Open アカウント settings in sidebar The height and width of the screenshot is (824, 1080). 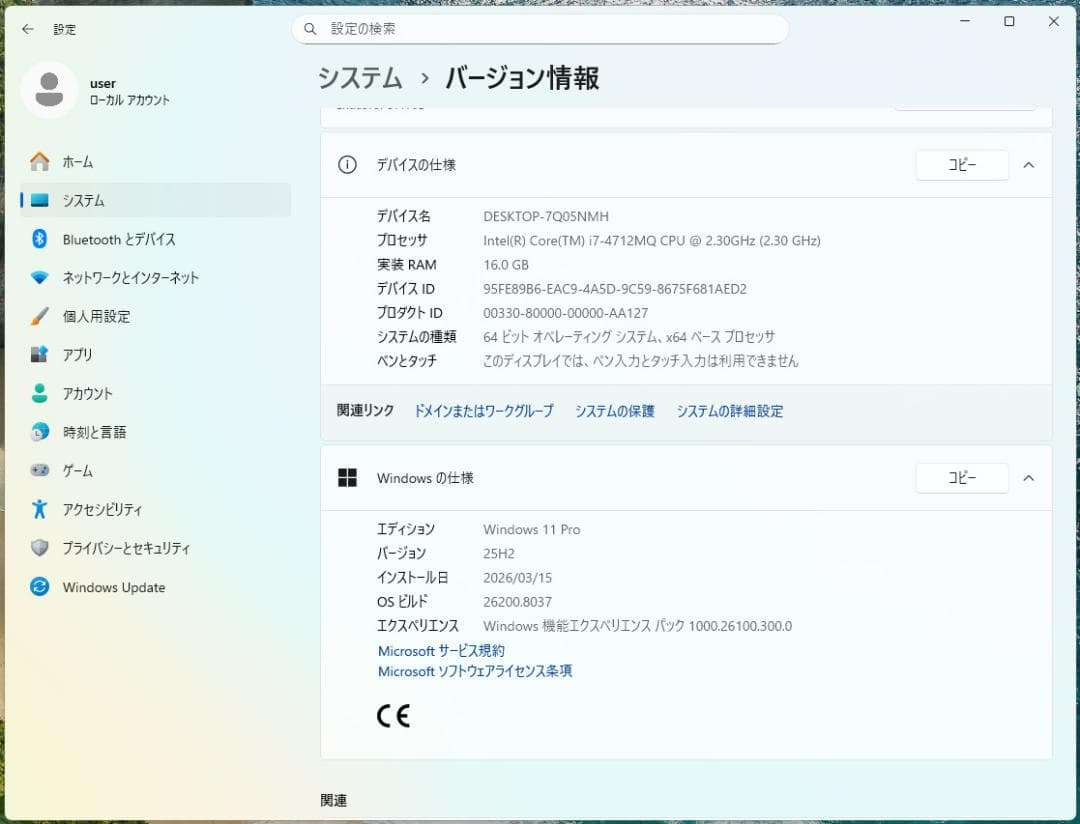pyautogui.click(x=155, y=393)
